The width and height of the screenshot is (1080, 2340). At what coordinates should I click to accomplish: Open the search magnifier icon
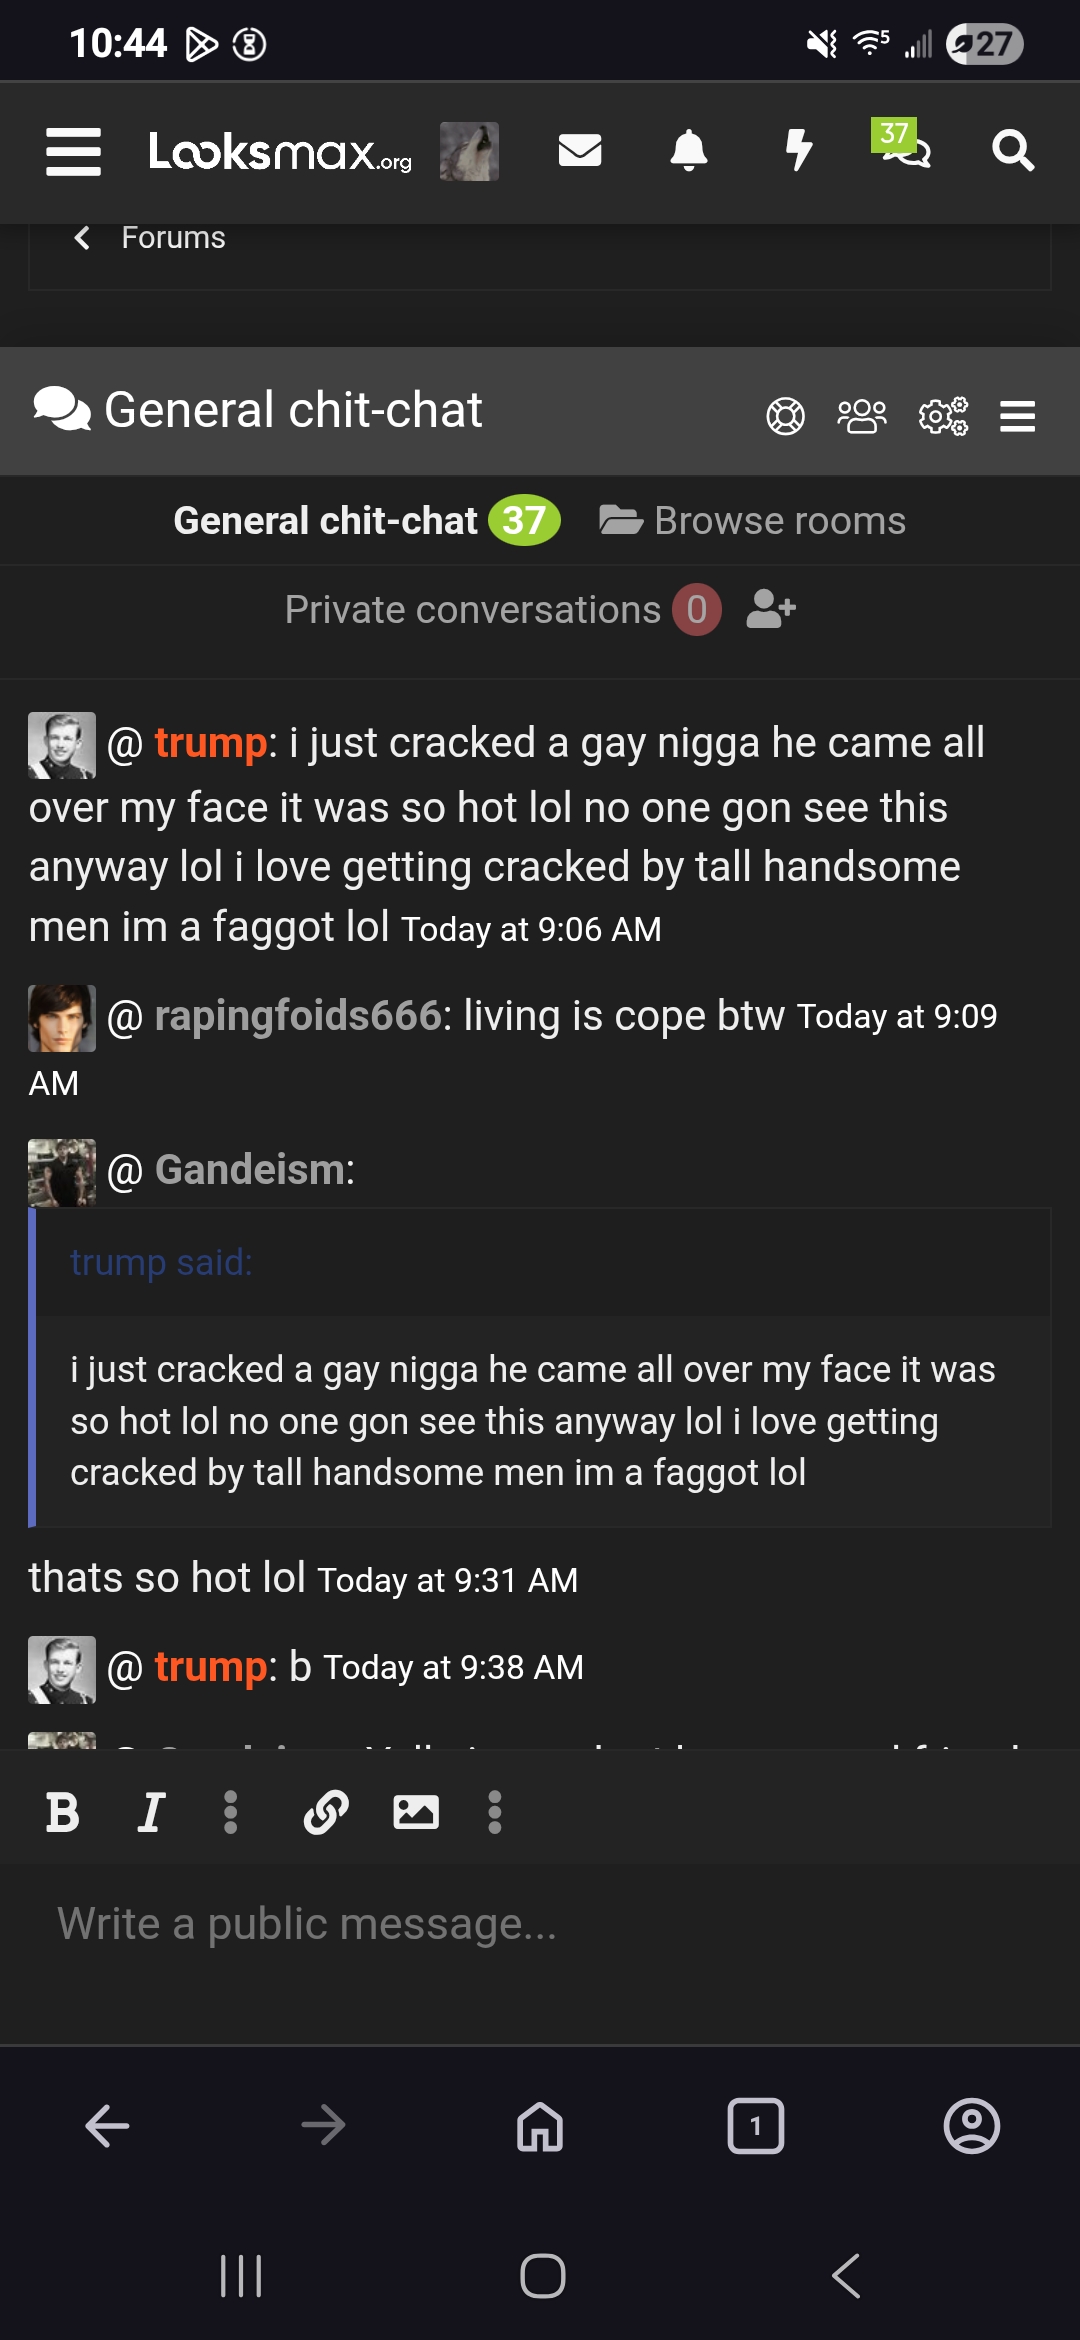click(1013, 151)
